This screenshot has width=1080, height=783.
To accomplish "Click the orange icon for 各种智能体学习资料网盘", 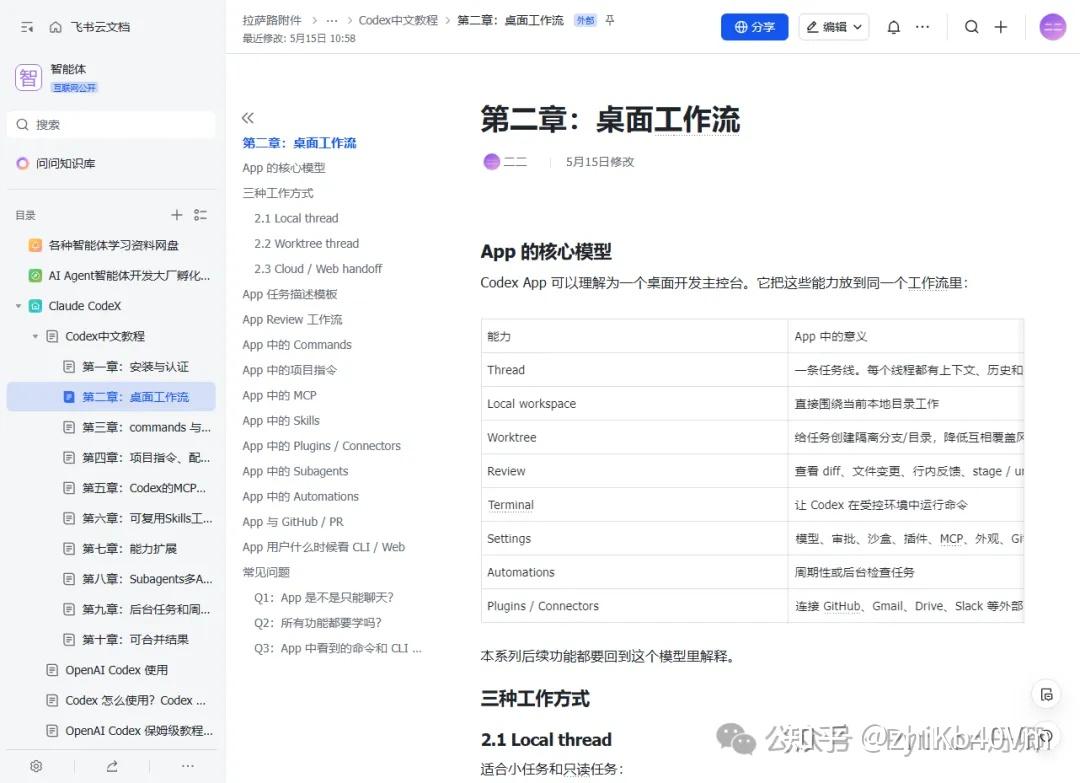I will click(x=35, y=245).
